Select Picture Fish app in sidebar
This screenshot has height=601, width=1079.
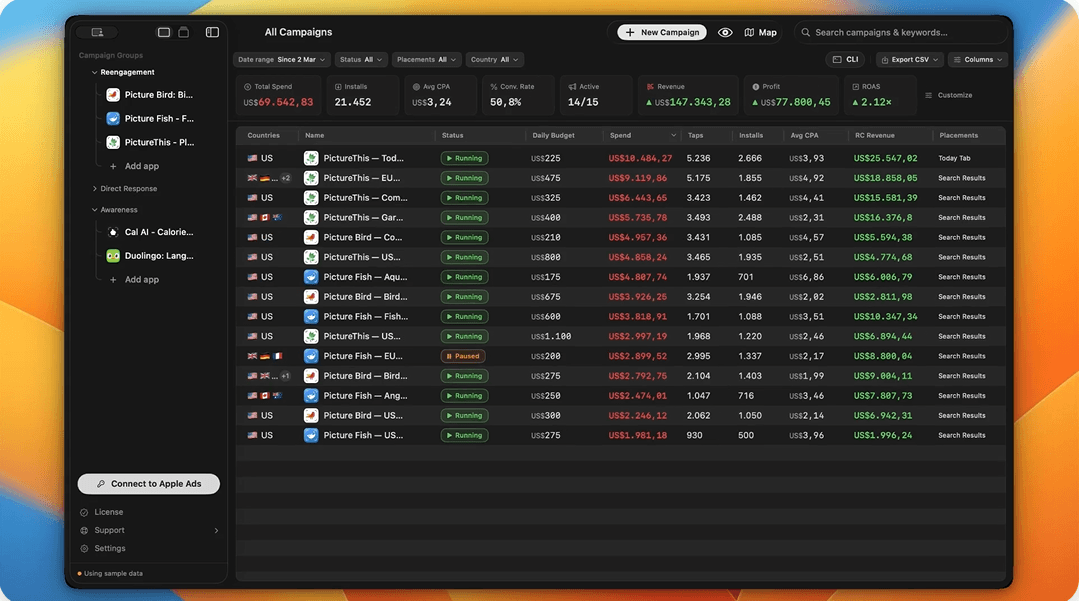pyautogui.click(x=149, y=118)
